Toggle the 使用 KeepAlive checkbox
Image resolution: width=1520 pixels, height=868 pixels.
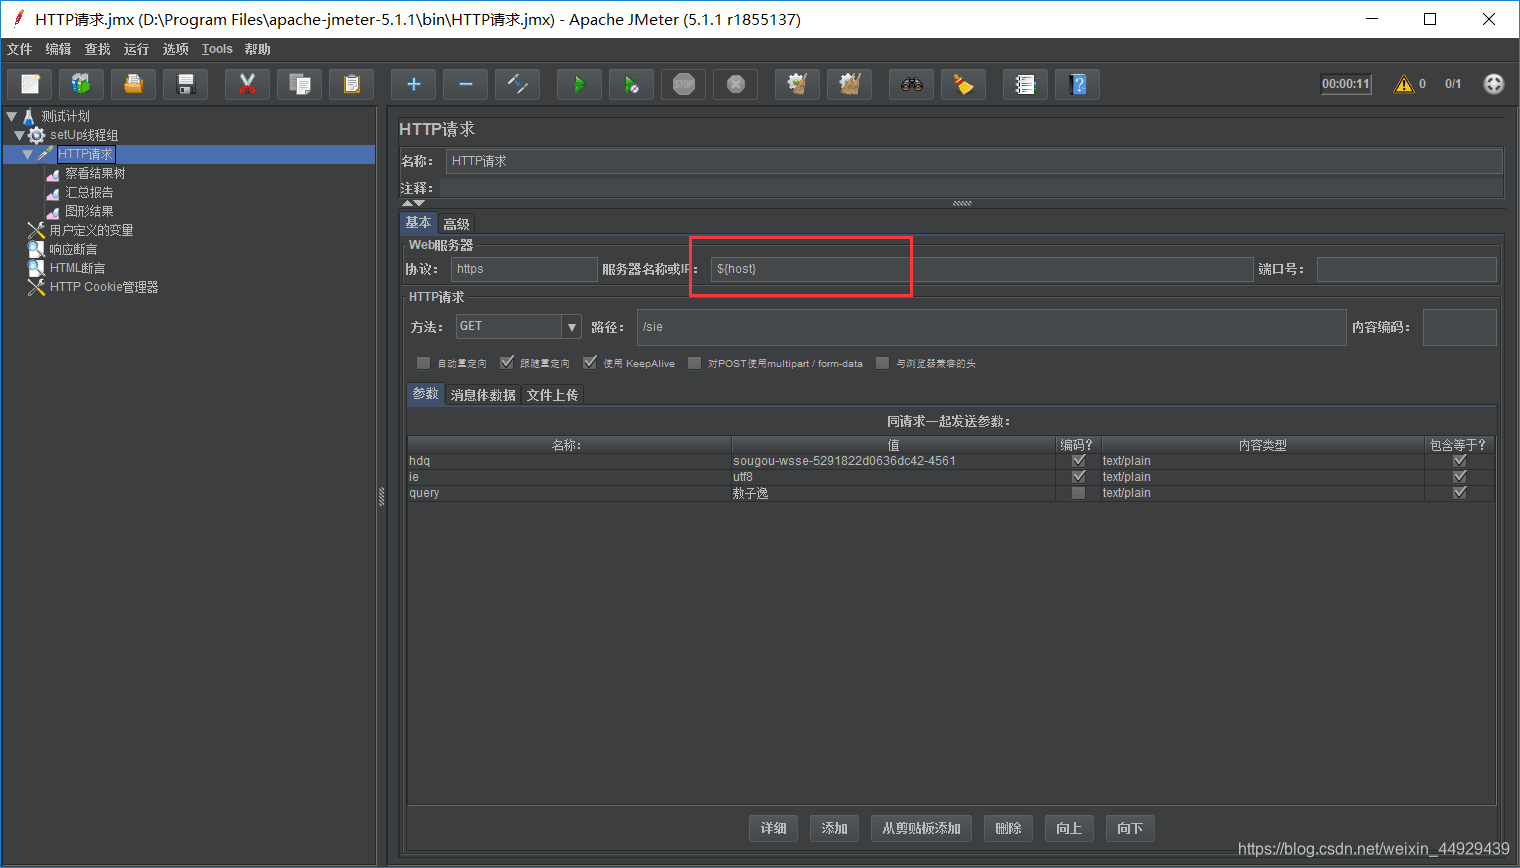(590, 363)
